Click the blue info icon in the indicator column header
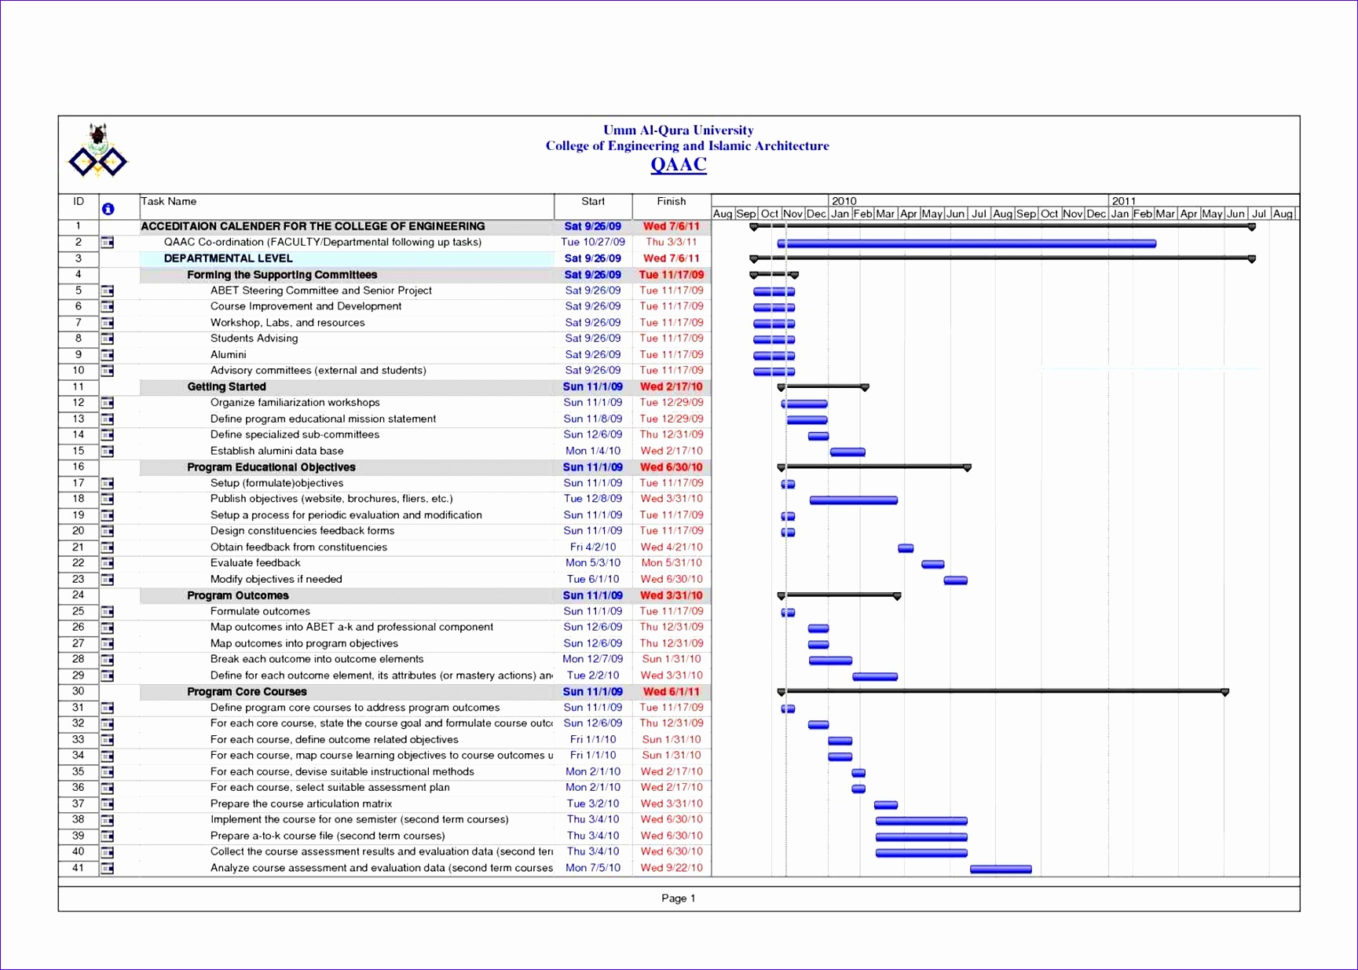The height and width of the screenshot is (970, 1358). pyautogui.click(x=107, y=208)
